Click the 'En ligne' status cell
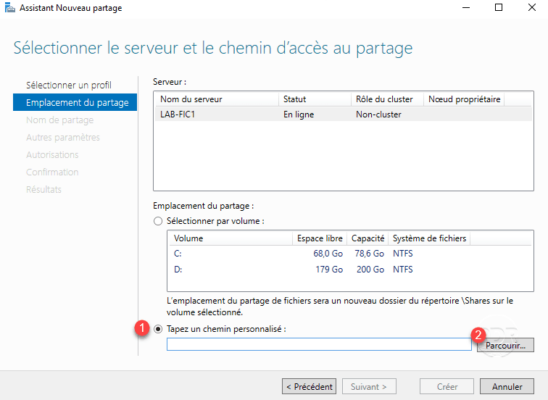The height and width of the screenshot is (400, 548). click(x=298, y=115)
